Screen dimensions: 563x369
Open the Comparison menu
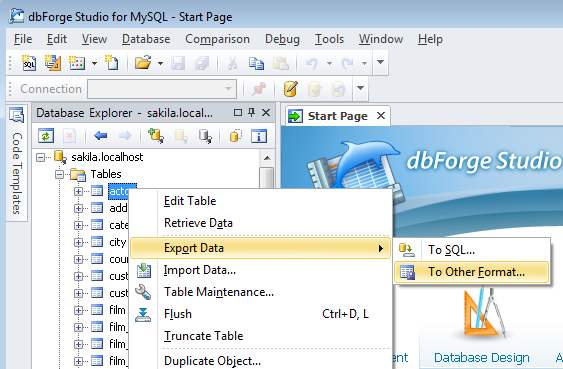pos(217,39)
